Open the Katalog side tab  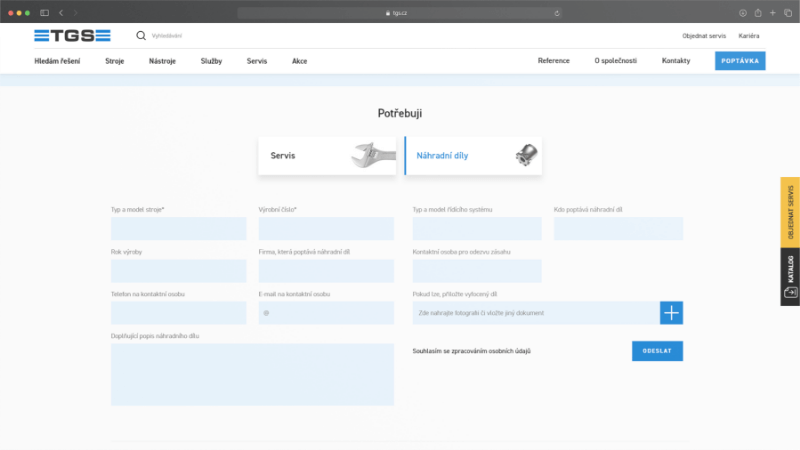[789, 276]
